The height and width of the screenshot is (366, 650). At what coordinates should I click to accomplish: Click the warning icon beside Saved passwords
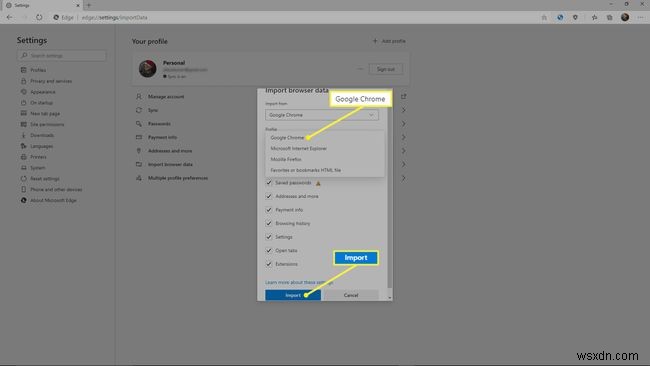click(x=318, y=183)
